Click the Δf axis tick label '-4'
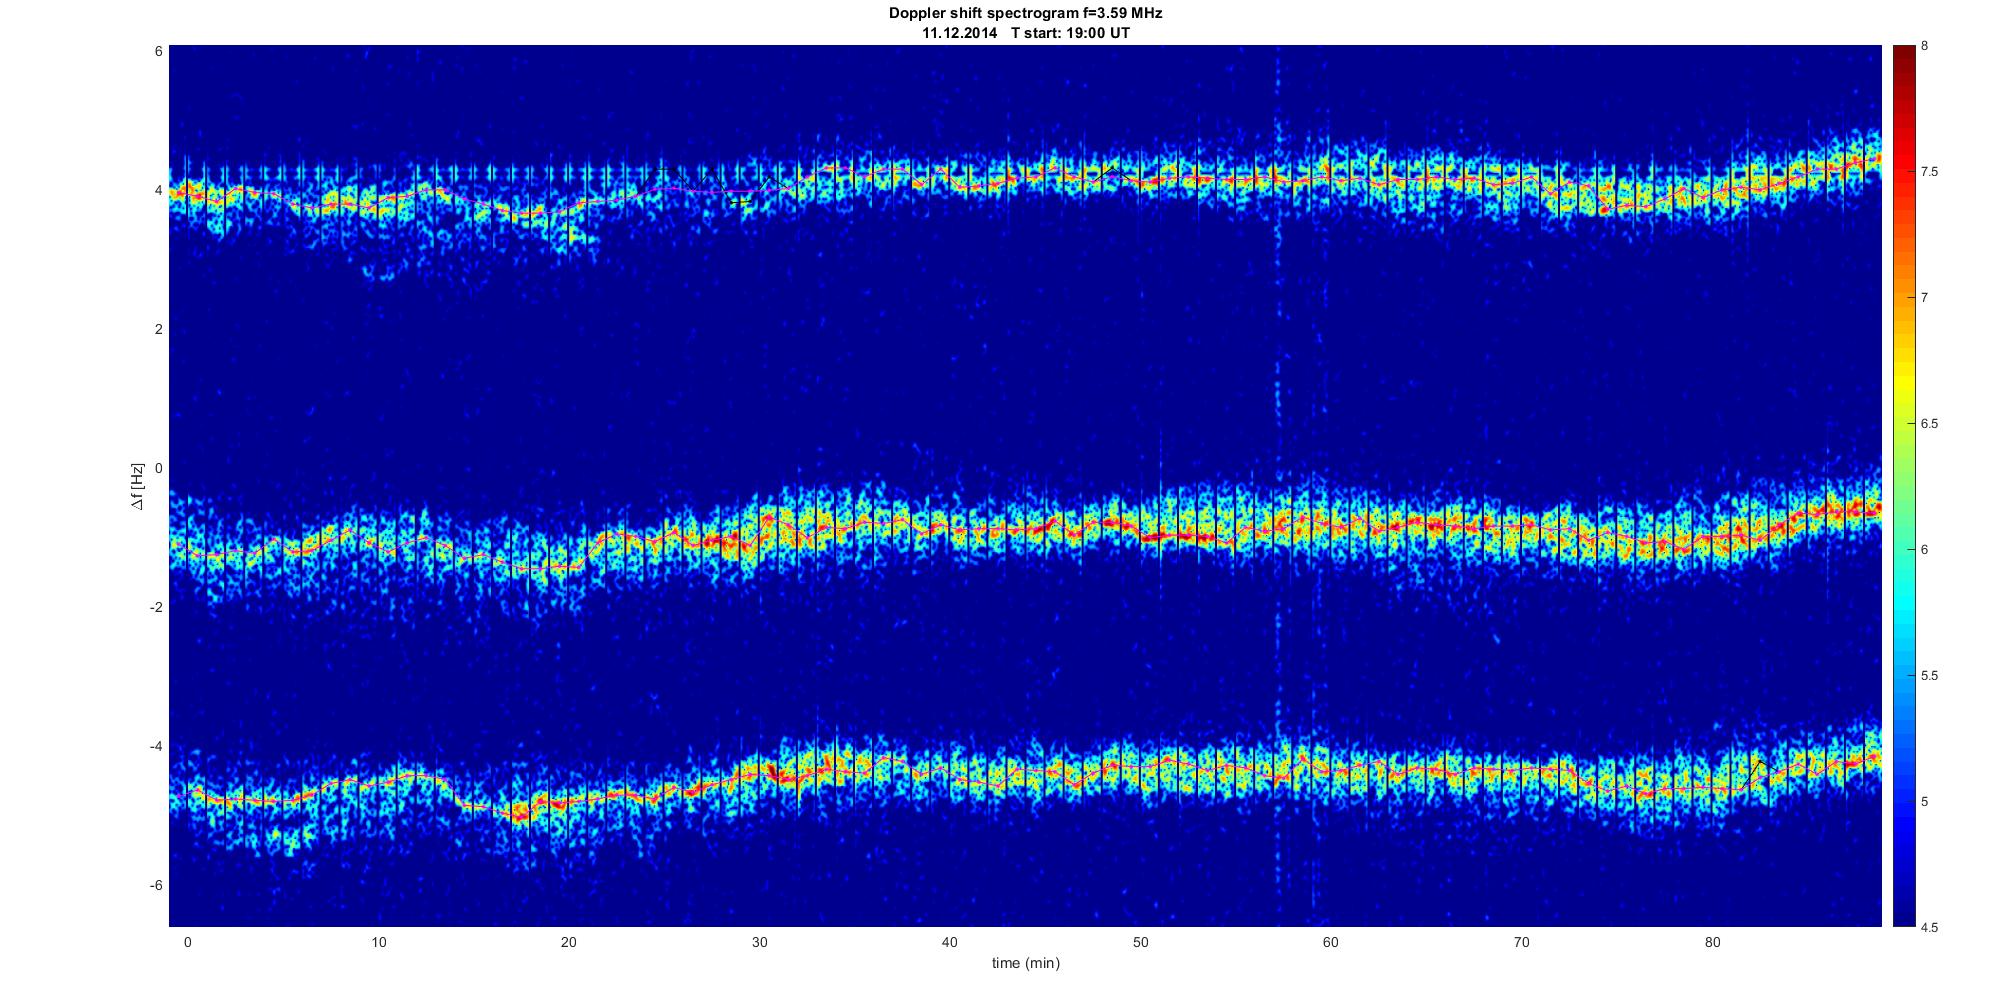The height and width of the screenshot is (995, 2000). pos(156,746)
